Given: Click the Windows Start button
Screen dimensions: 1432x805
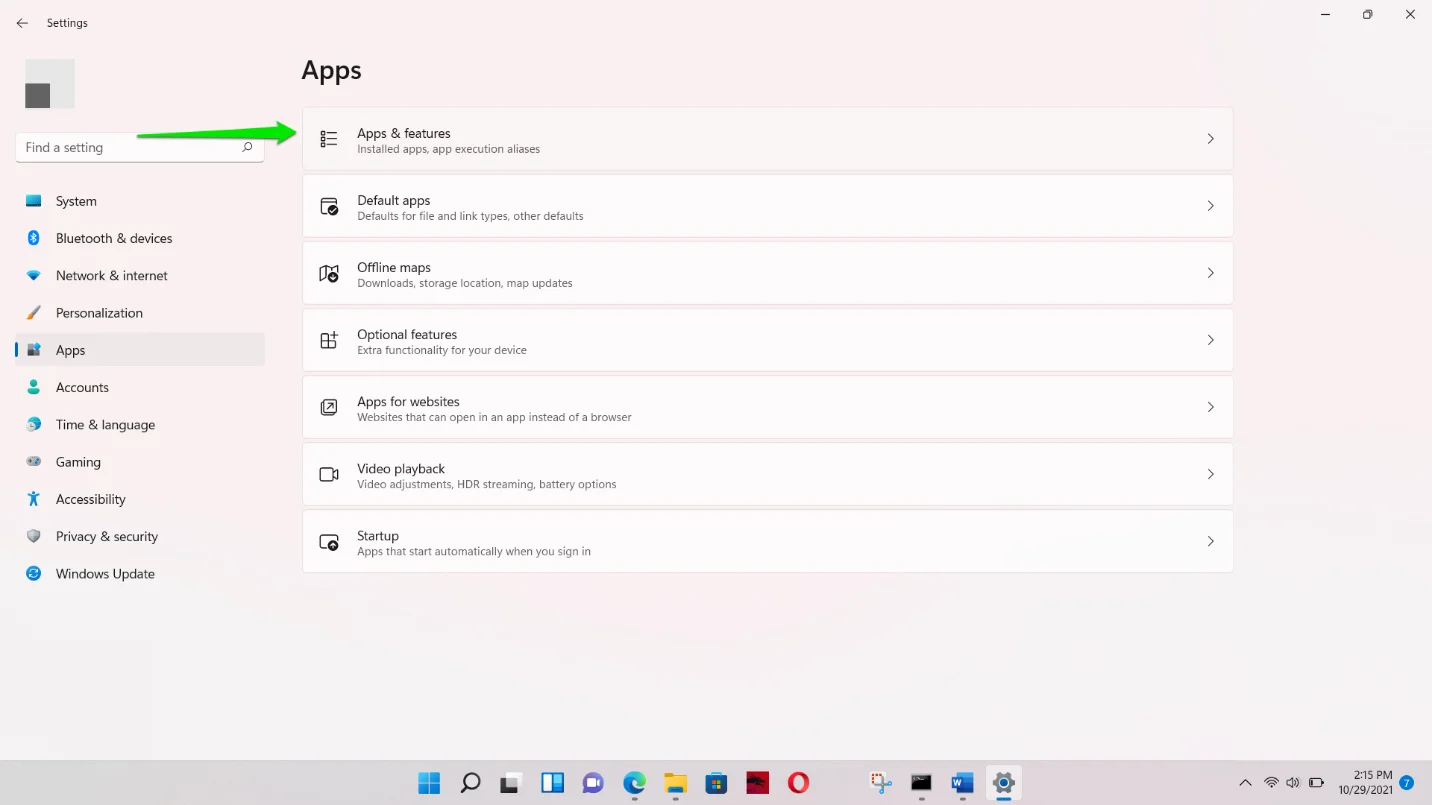Looking at the screenshot, I should [x=429, y=782].
